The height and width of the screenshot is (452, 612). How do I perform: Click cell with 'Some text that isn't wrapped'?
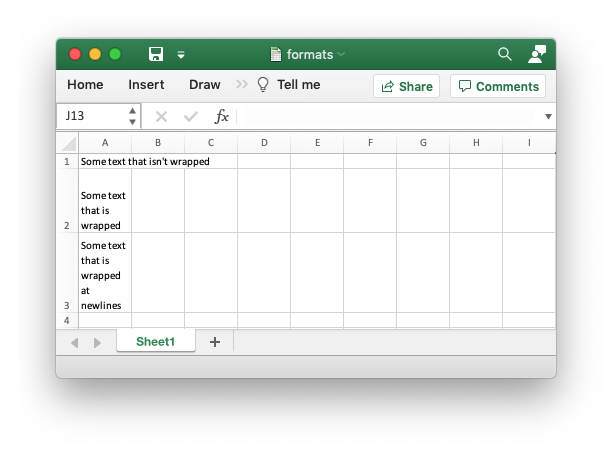point(105,161)
